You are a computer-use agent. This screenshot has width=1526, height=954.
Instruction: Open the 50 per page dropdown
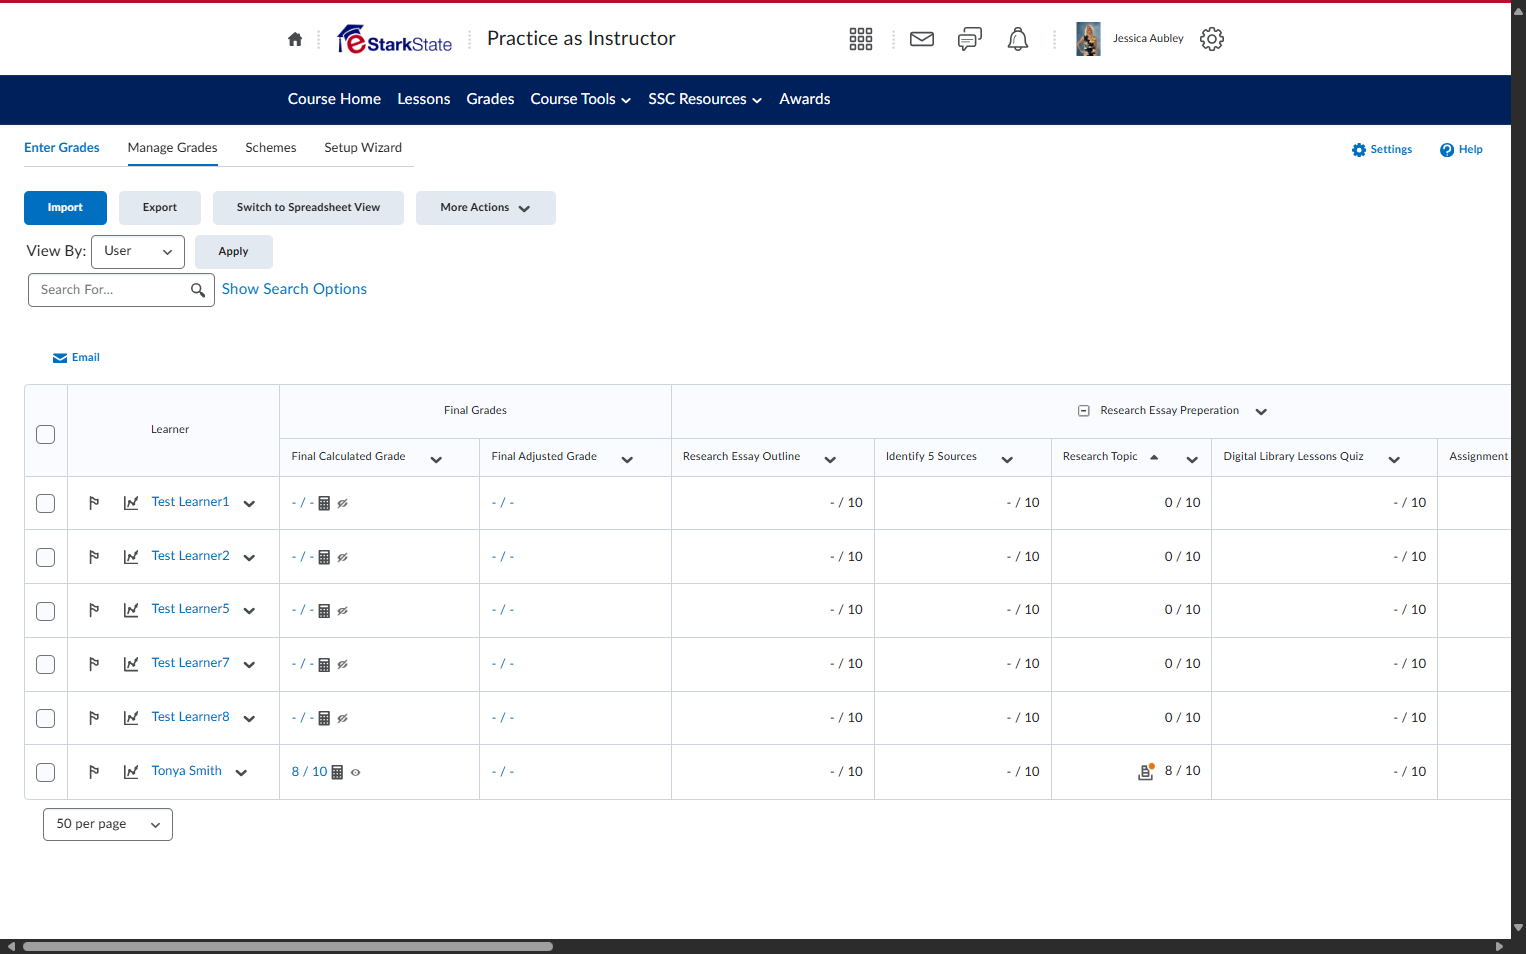pos(108,824)
